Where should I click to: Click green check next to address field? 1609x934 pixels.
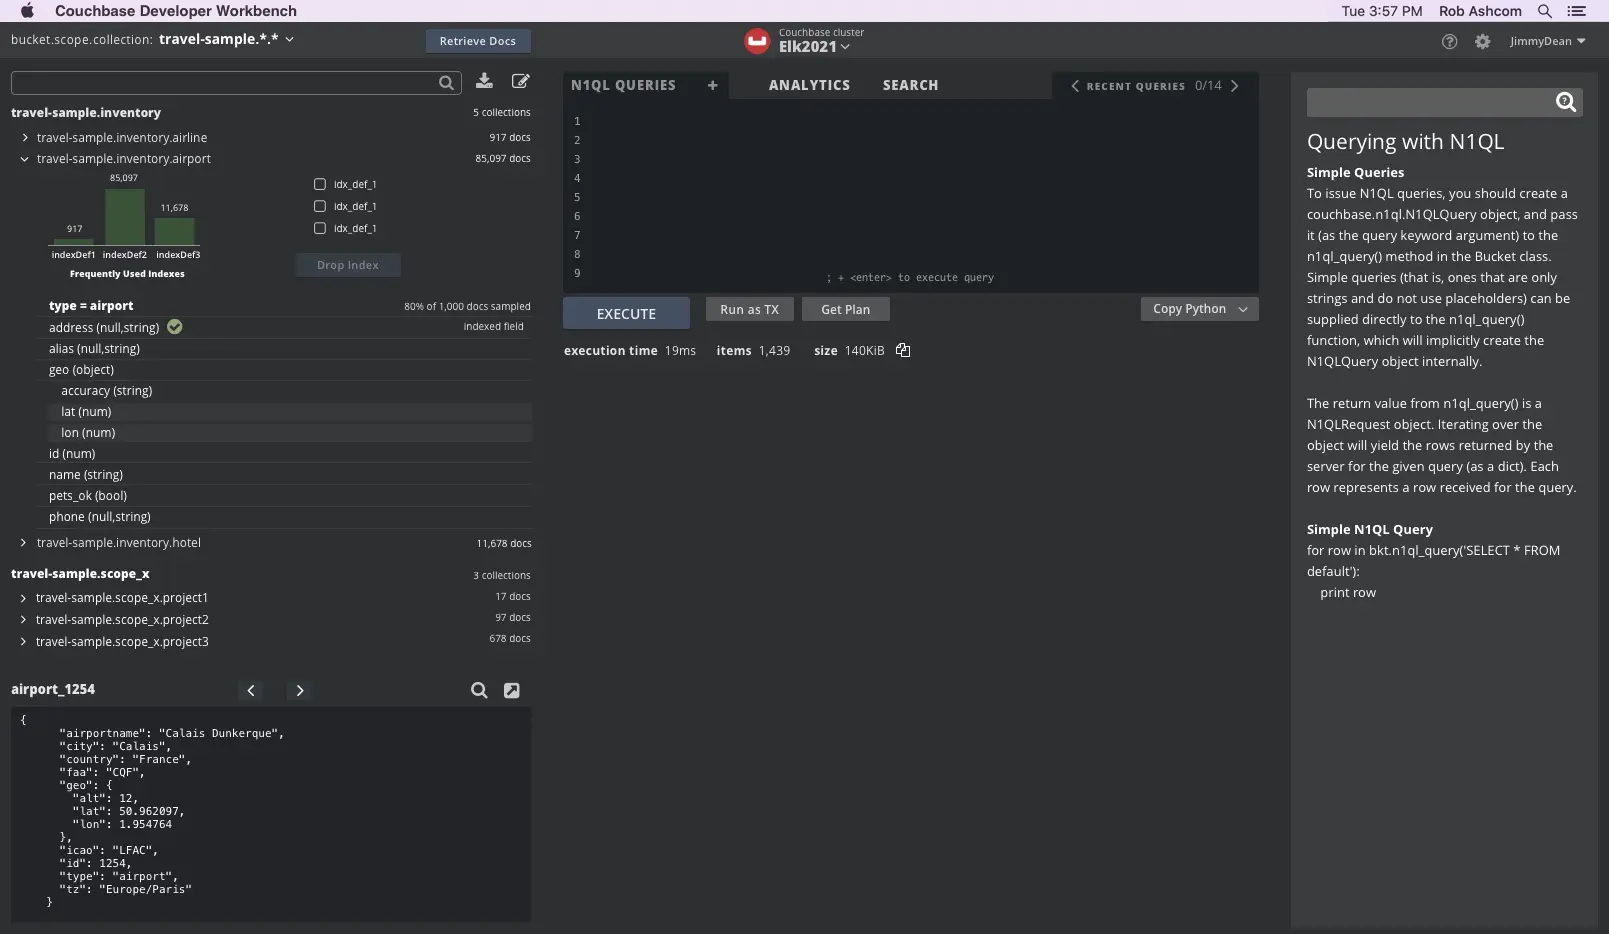175,327
